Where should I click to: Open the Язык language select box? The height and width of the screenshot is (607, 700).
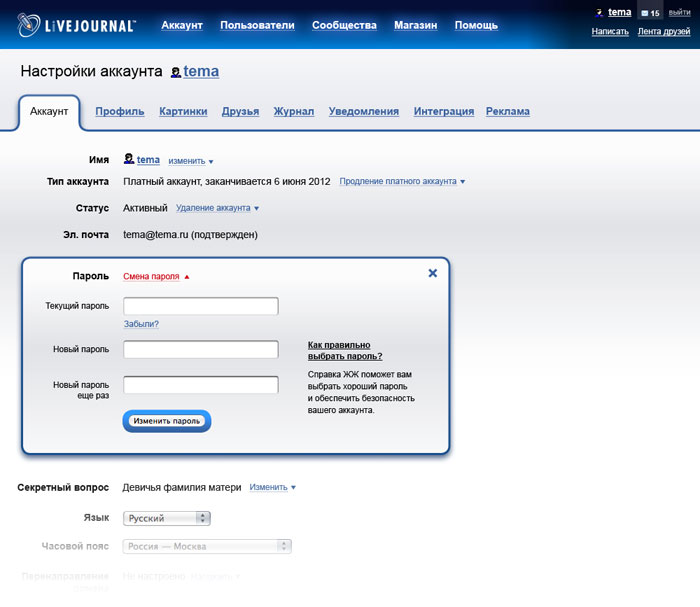167,518
